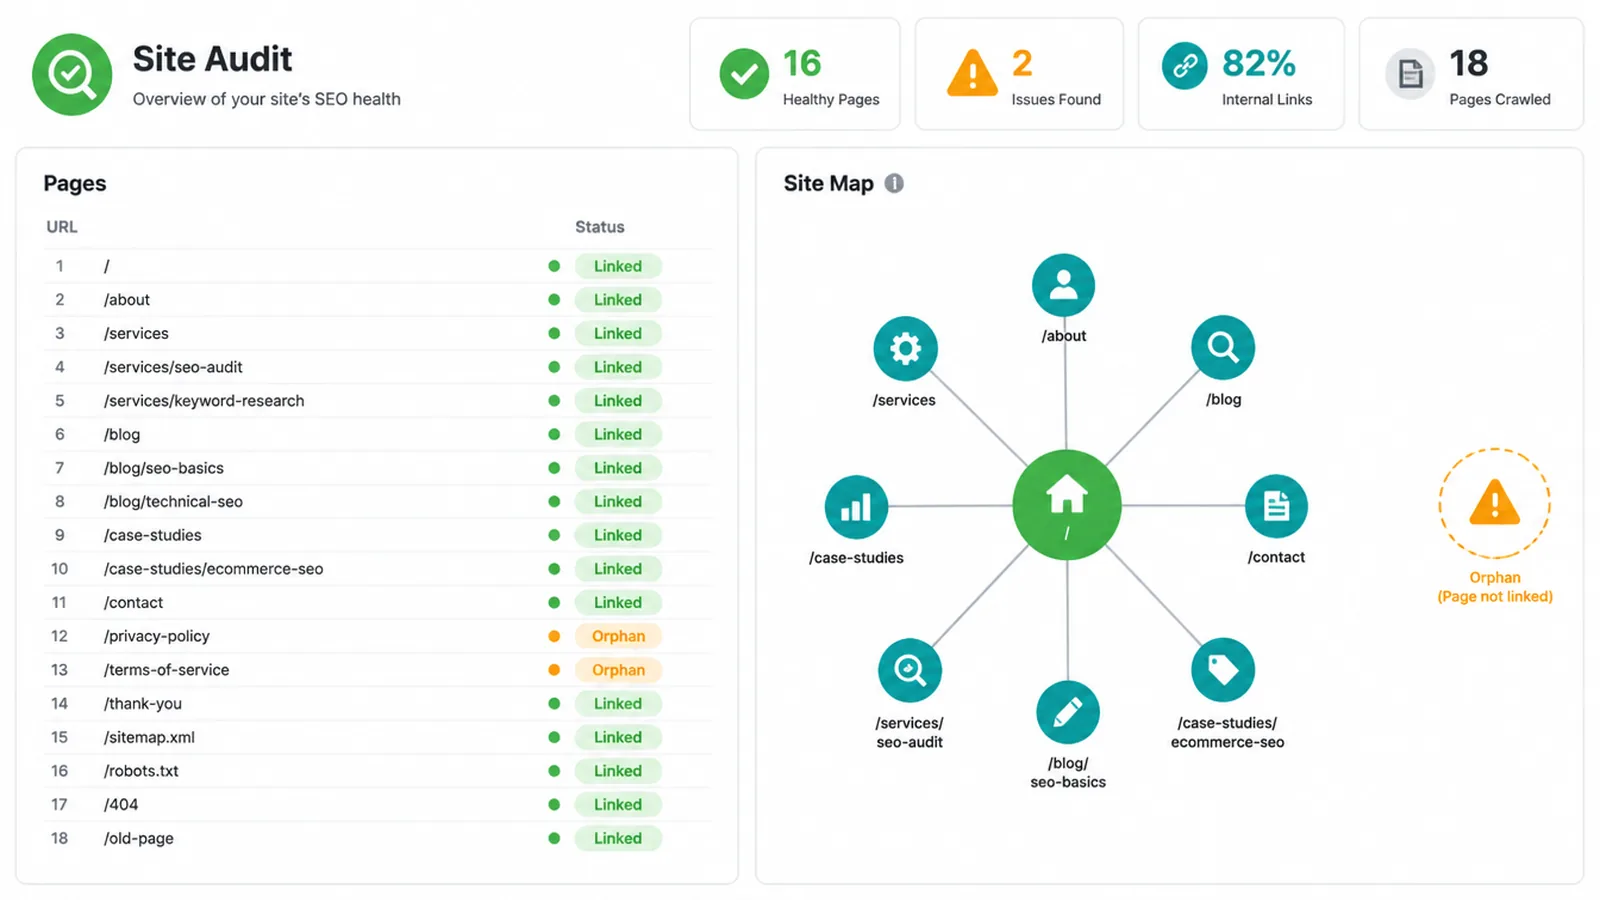Click the 82% Internal Links value
The height and width of the screenshot is (900, 1600).
coord(1258,63)
